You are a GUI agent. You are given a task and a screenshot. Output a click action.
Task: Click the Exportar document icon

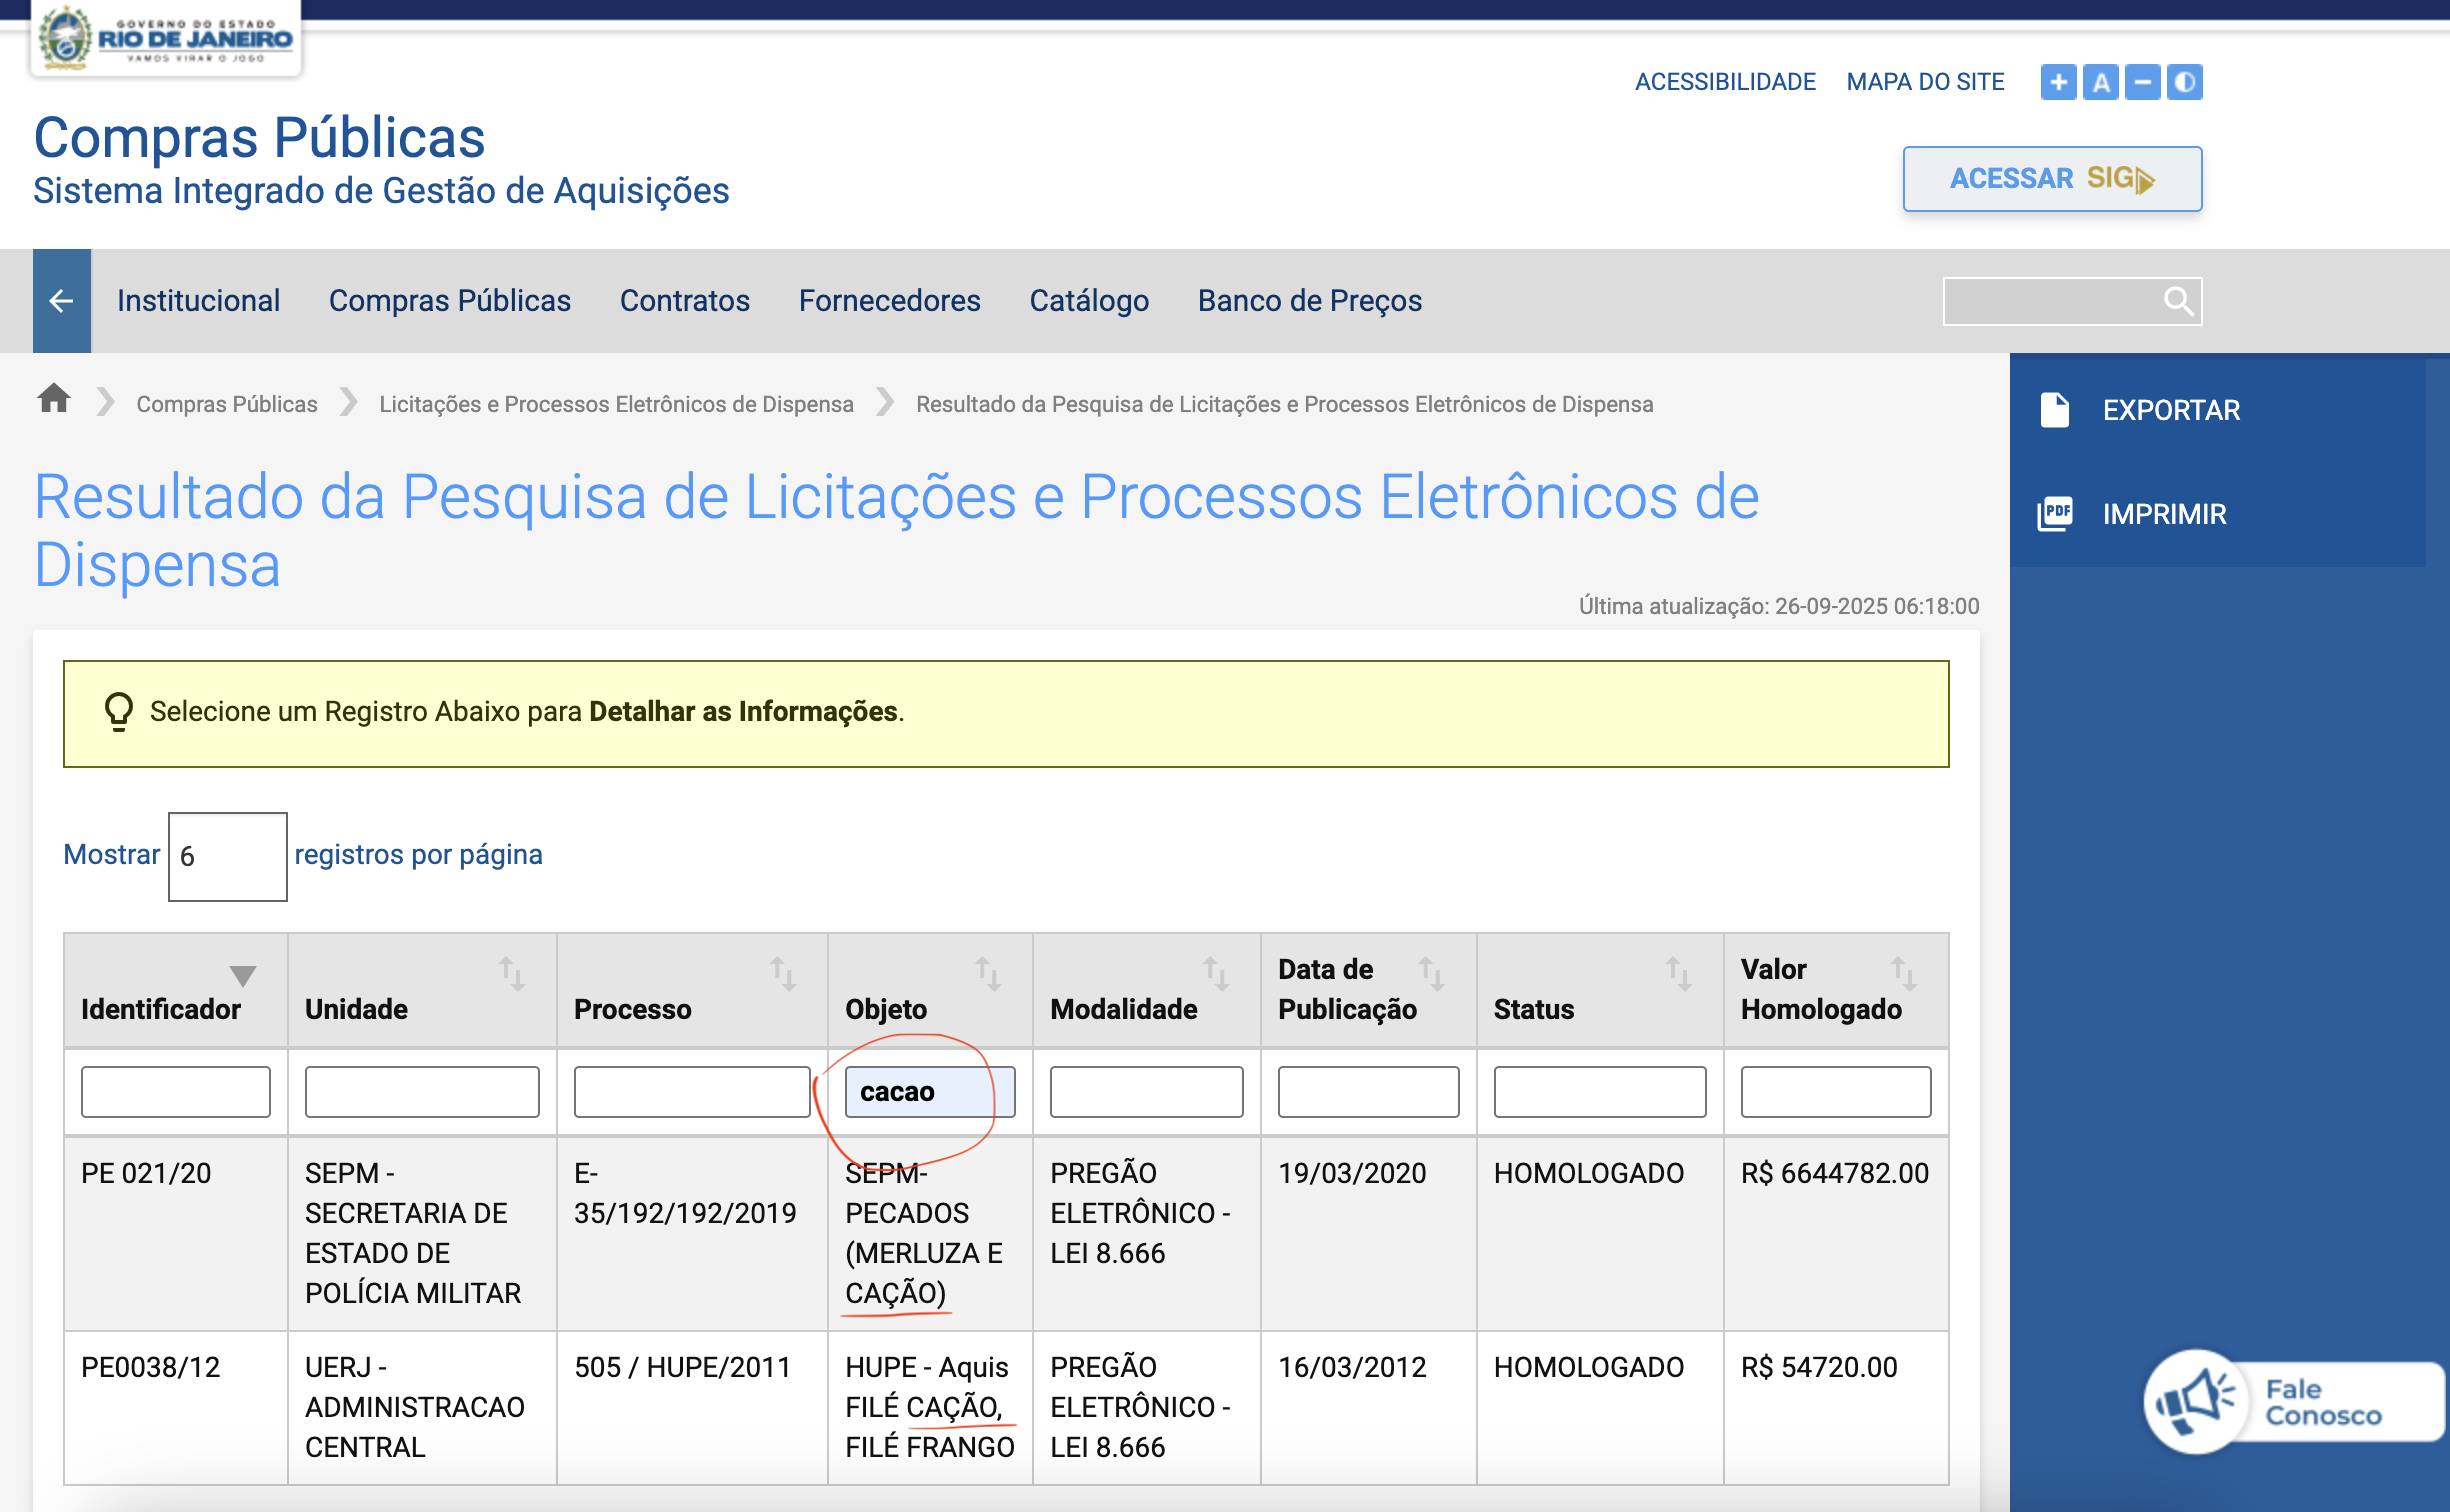(x=2055, y=410)
